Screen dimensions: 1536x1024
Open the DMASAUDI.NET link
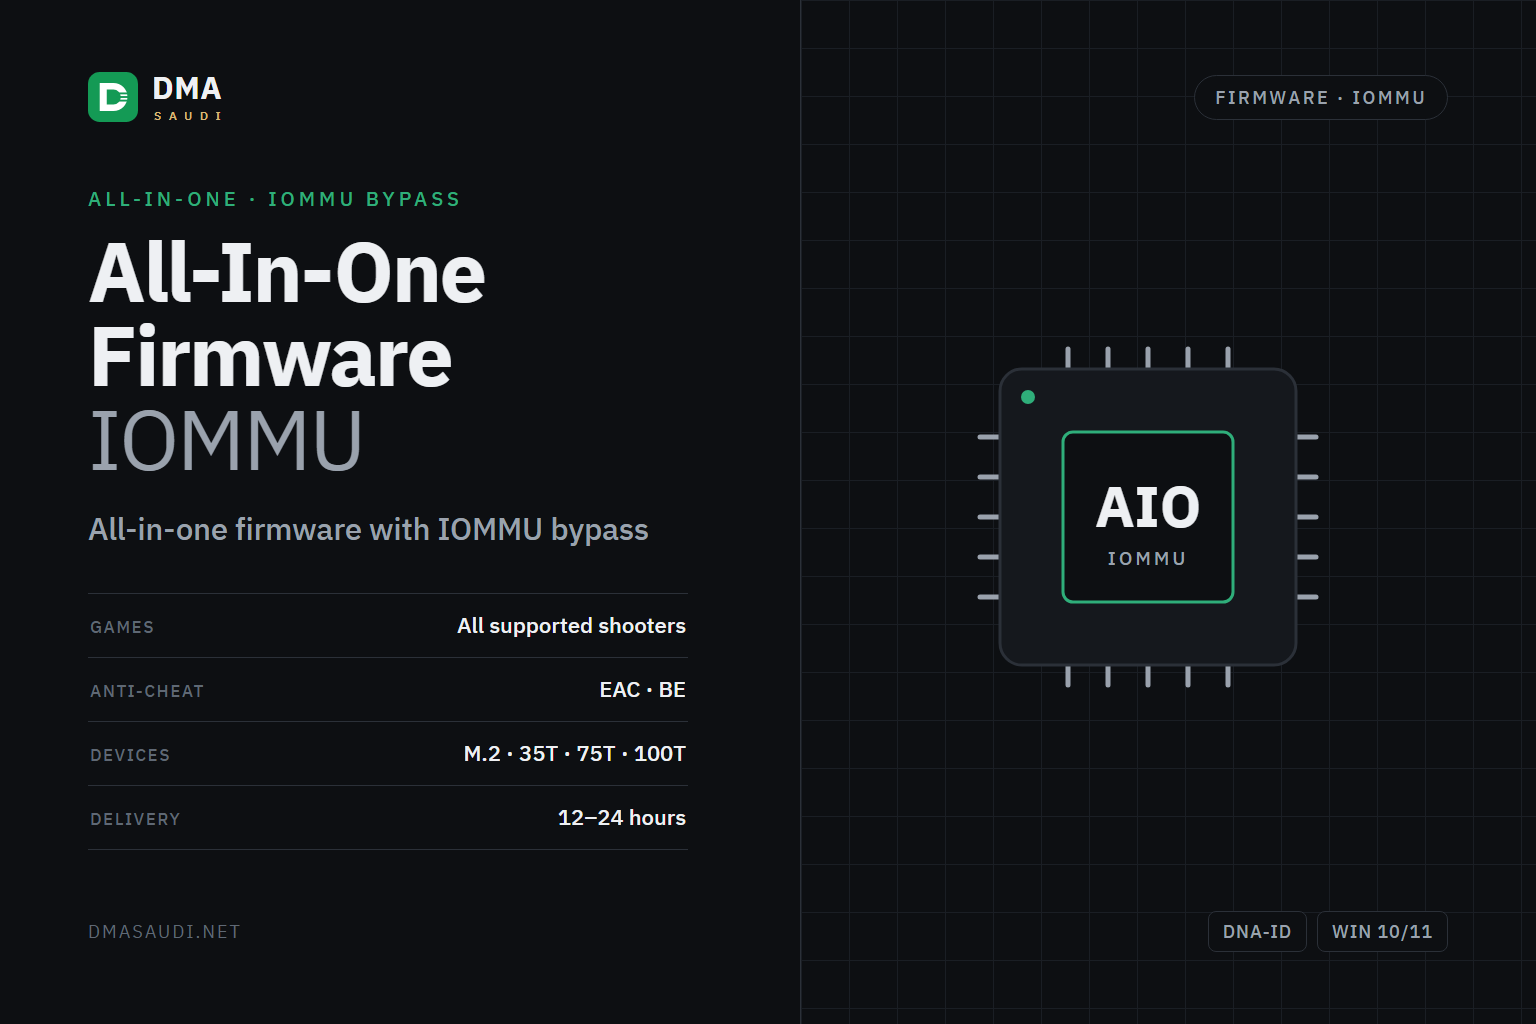point(164,932)
